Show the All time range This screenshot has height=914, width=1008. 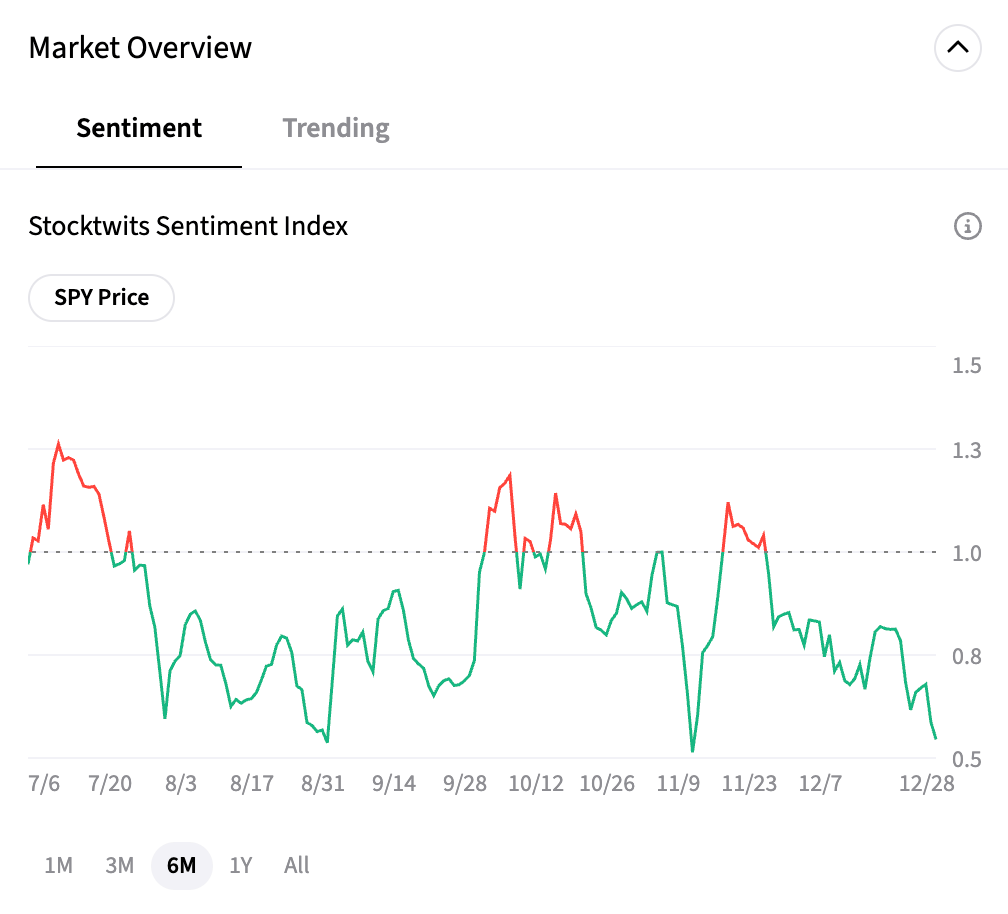pos(297,865)
